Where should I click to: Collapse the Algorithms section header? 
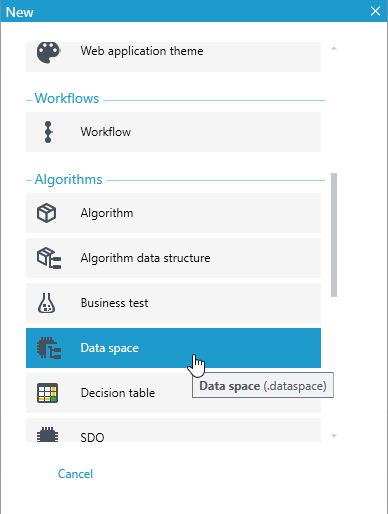[x=68, y=179]
